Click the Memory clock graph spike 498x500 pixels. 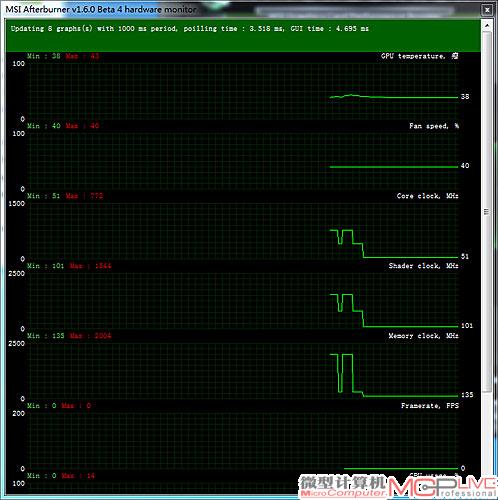(341, 373)
